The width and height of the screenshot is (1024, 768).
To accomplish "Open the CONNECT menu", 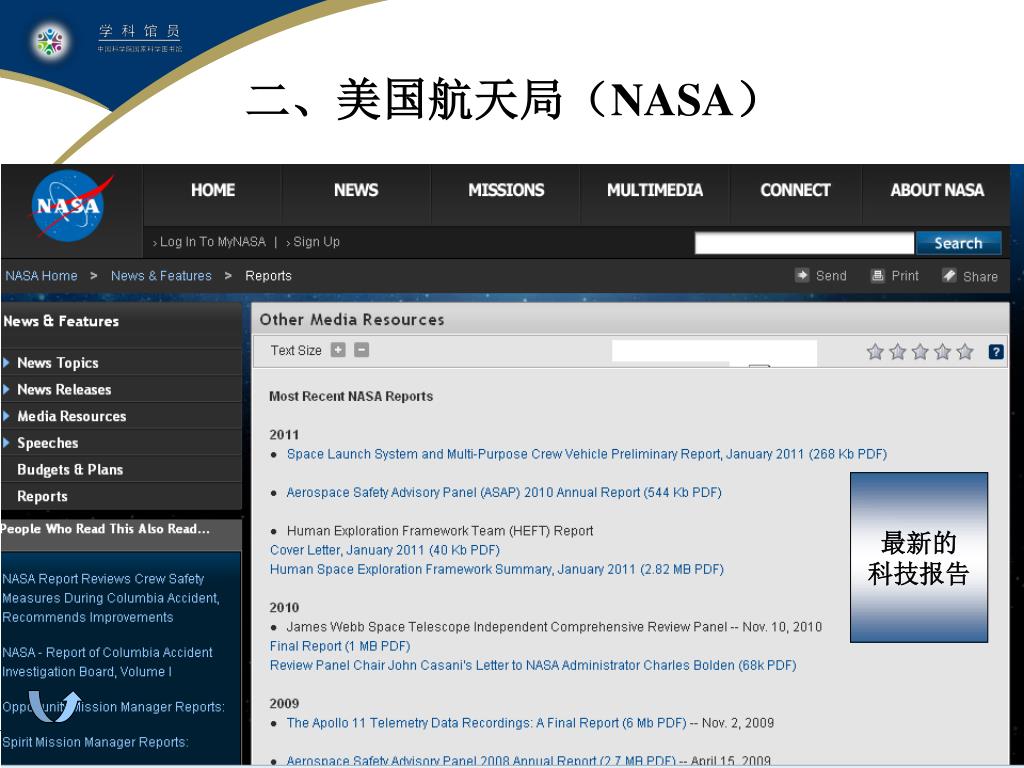I will (x=795, y=190).
